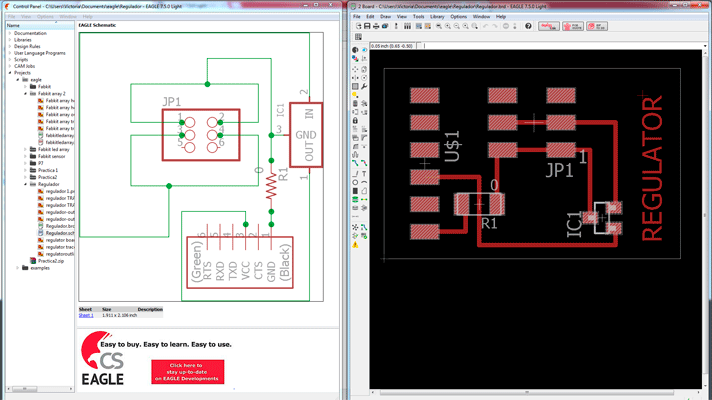Expand the CAM Jobs tree node

[x=10, y=66]
